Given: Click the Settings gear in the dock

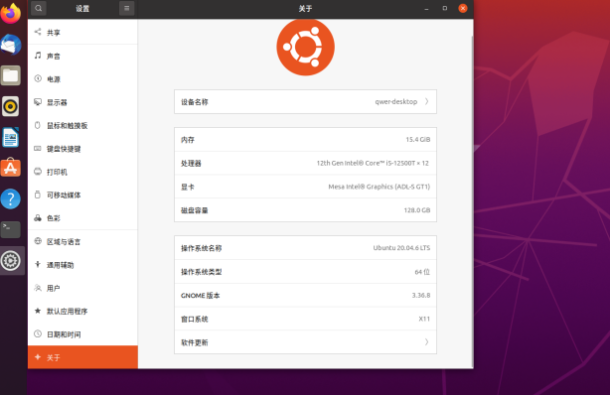Looking at the screenshot, I should (x=11, y=261).
